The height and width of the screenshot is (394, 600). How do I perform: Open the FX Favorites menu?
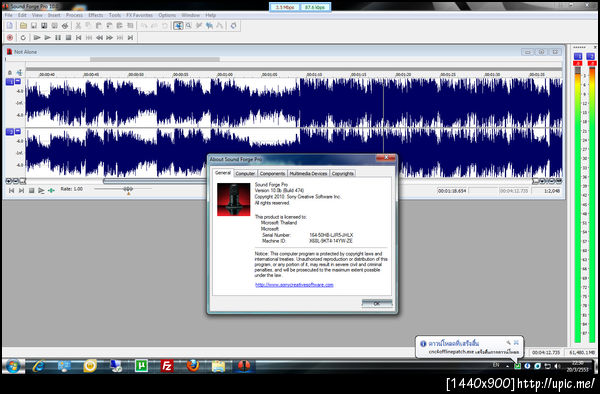click(x=139, y=15)
